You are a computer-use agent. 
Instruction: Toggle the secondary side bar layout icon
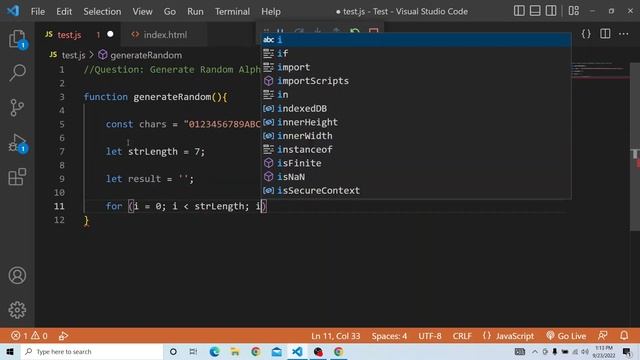[x=551, y=11]
